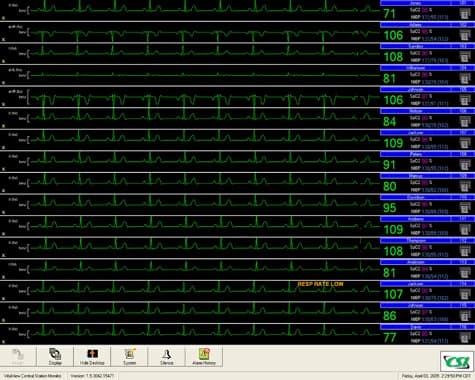Open the blue name bar above heart rate 86
This screenshot has height=380, width=475.
tap(427, 305)
